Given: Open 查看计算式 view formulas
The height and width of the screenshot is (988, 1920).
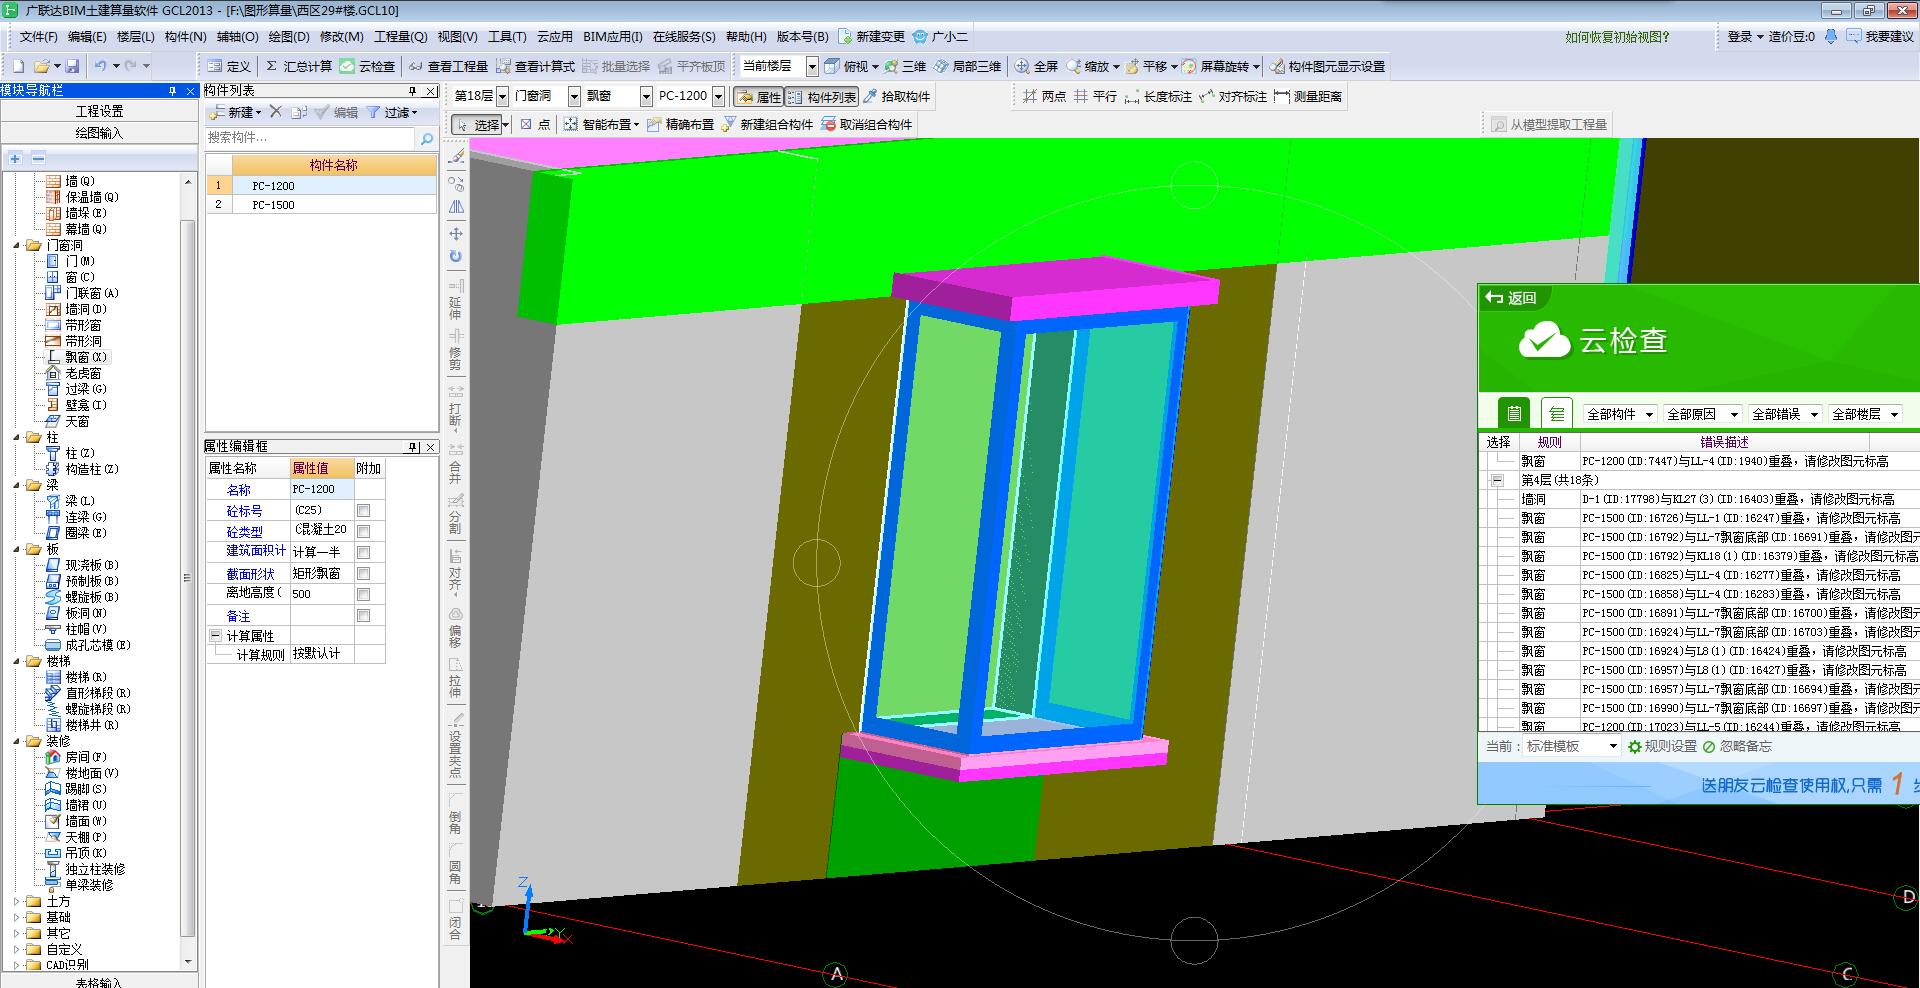Looking at the screenshot, I should tap(535, 66).
